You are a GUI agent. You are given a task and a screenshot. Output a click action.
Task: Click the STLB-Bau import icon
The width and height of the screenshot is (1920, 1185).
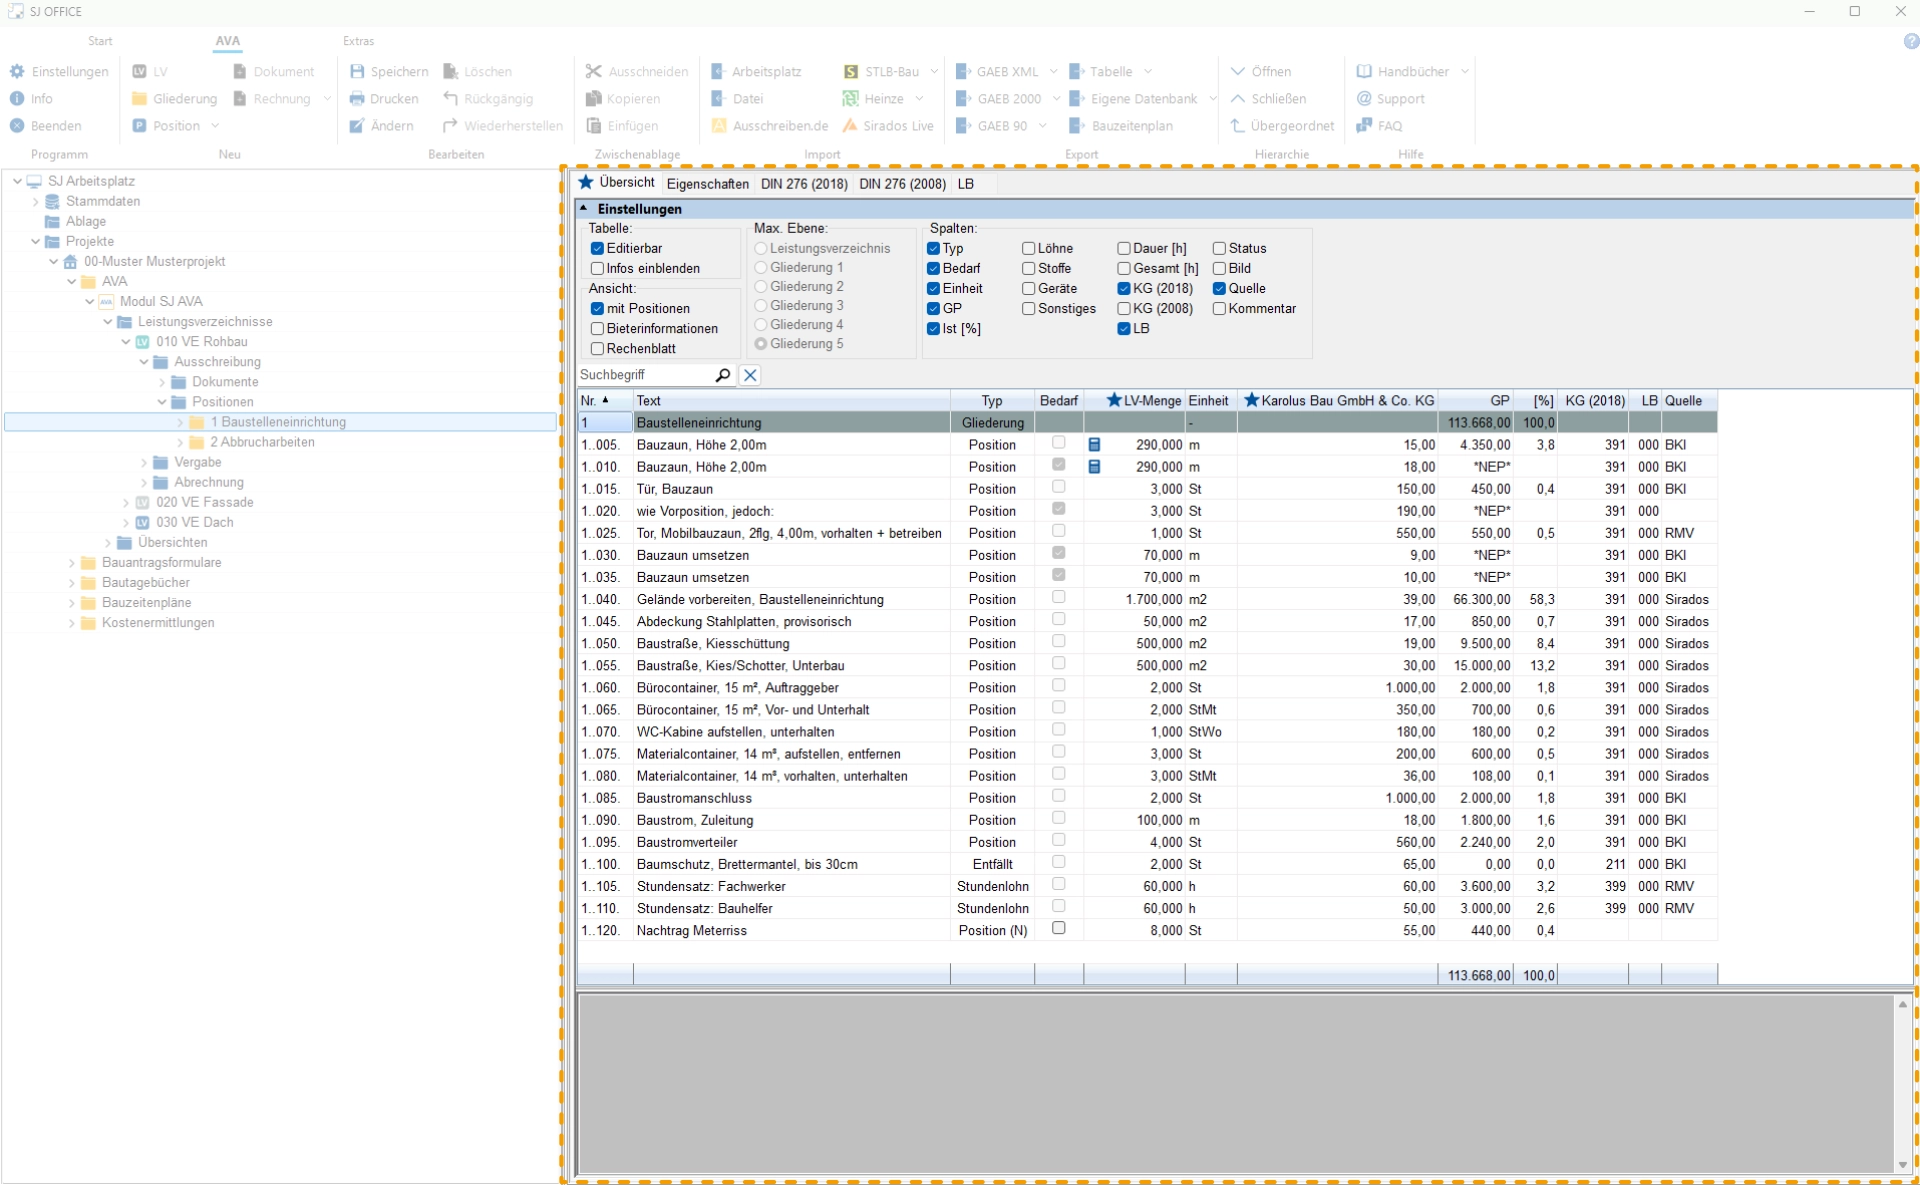851,72
